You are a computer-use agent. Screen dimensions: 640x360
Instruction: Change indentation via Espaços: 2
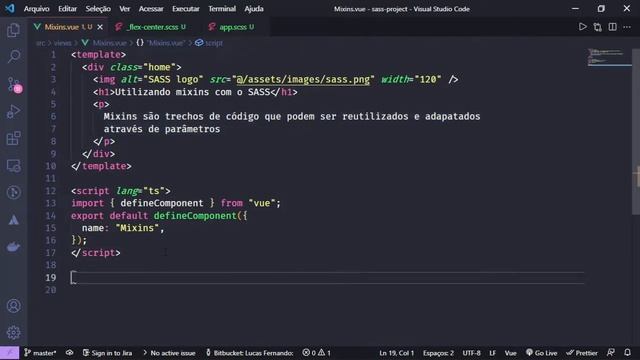438,353
